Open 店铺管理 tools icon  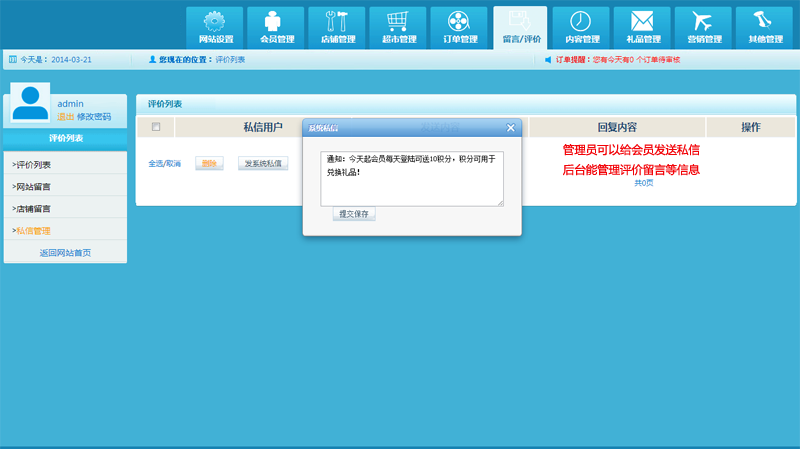pyautogui.click(x=336, y=21)
